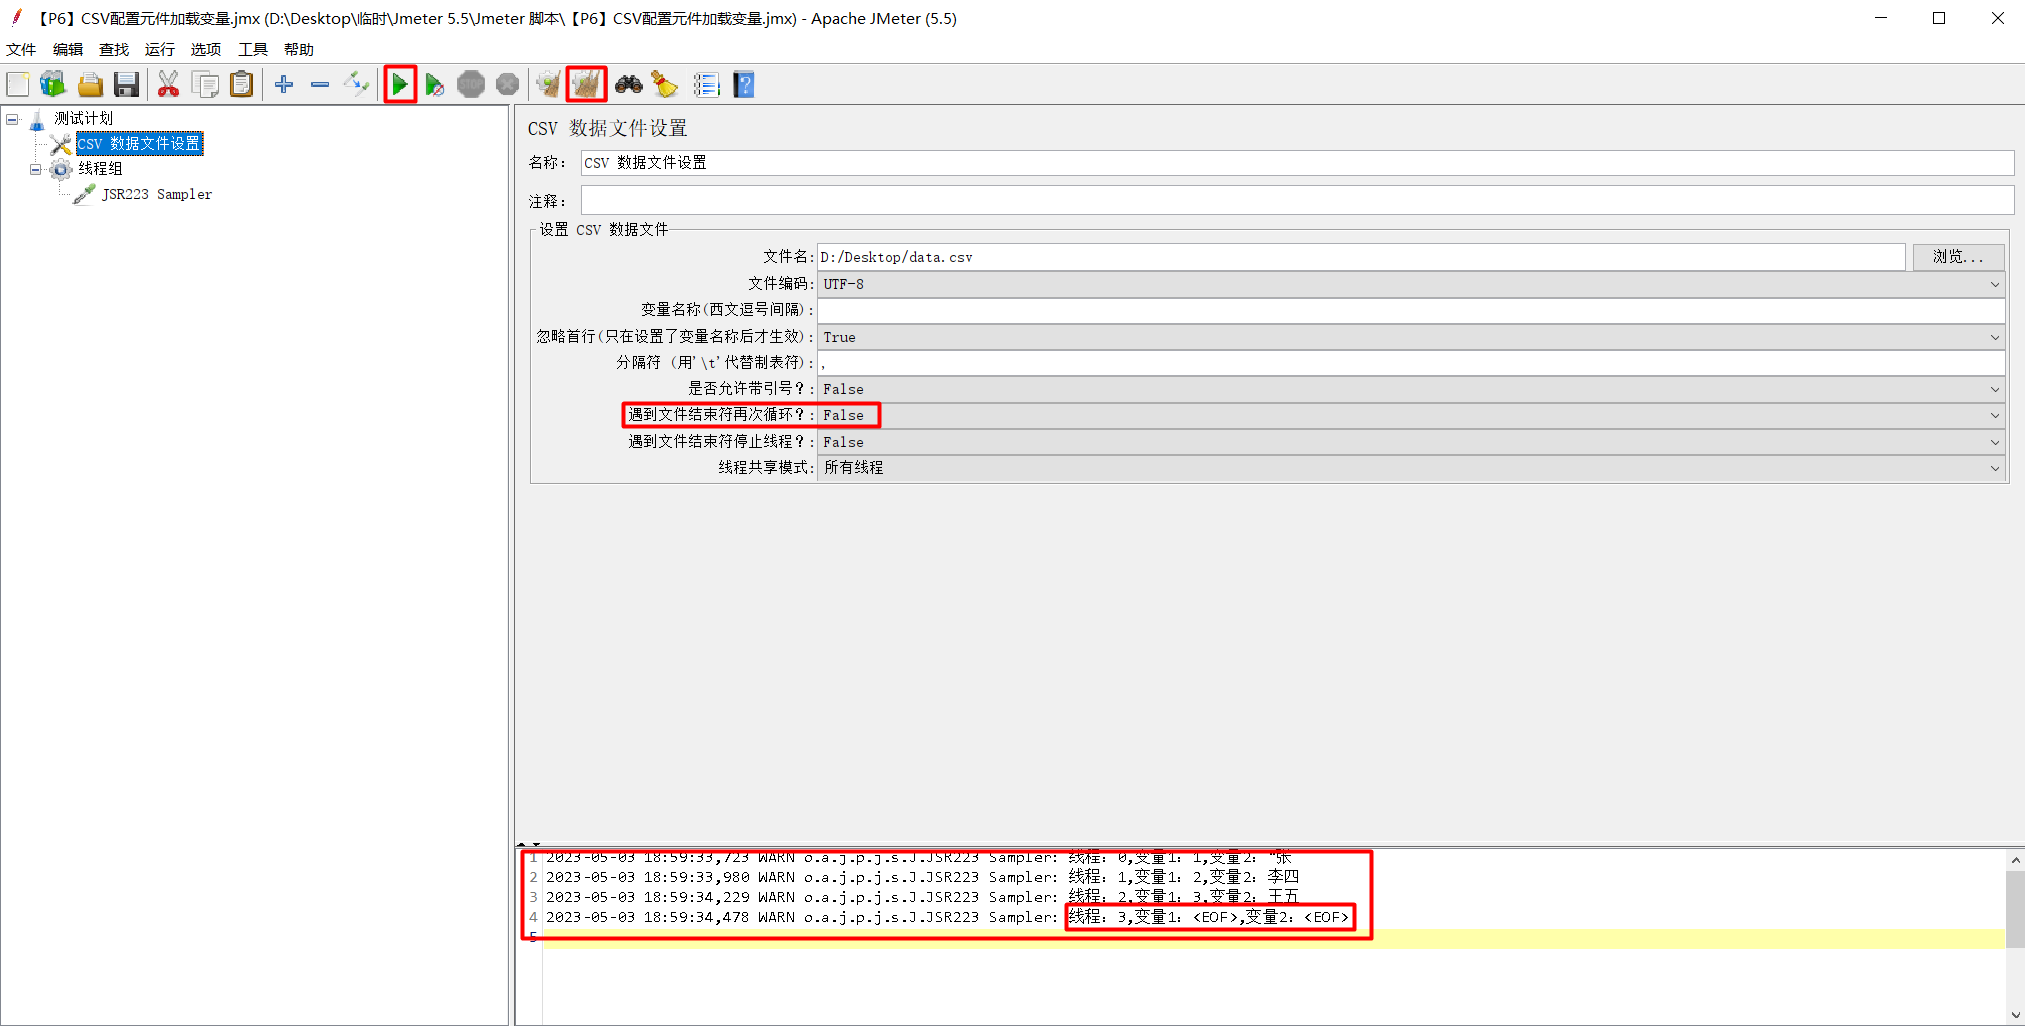
Task: Open the 查找 menu
Action: [x=114, y=49]
